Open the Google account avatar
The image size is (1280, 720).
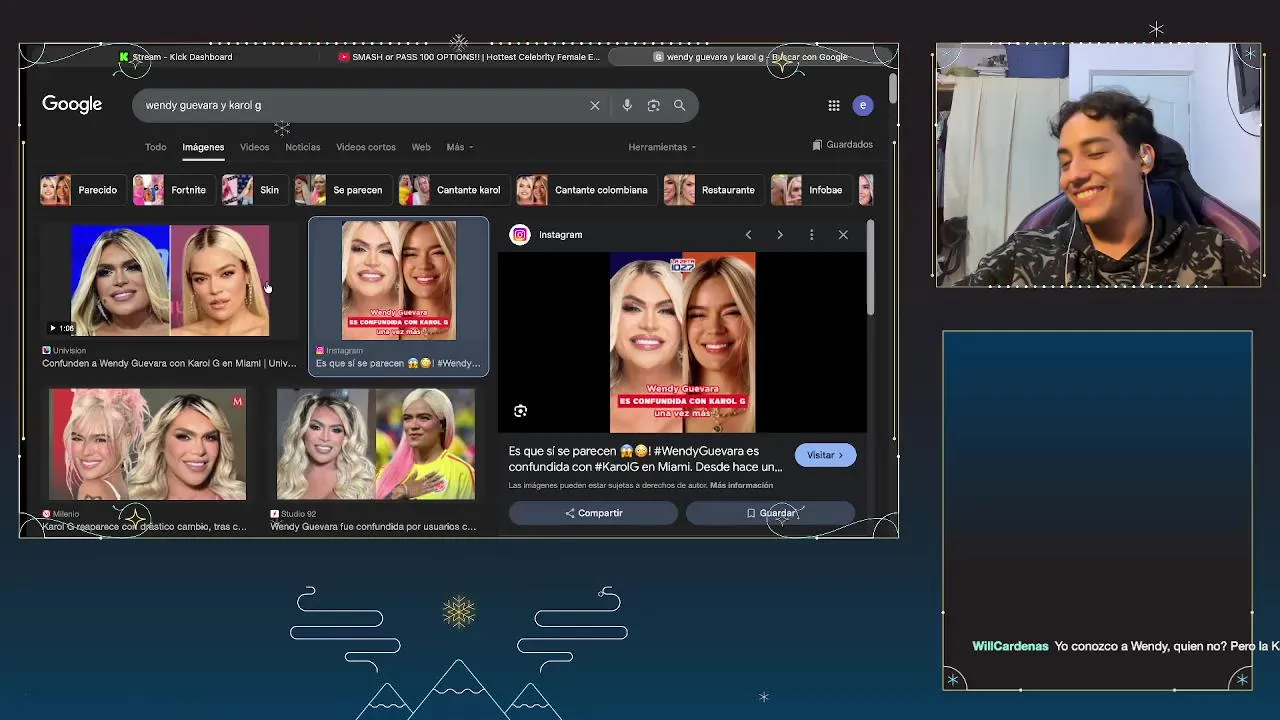(863, 105)
